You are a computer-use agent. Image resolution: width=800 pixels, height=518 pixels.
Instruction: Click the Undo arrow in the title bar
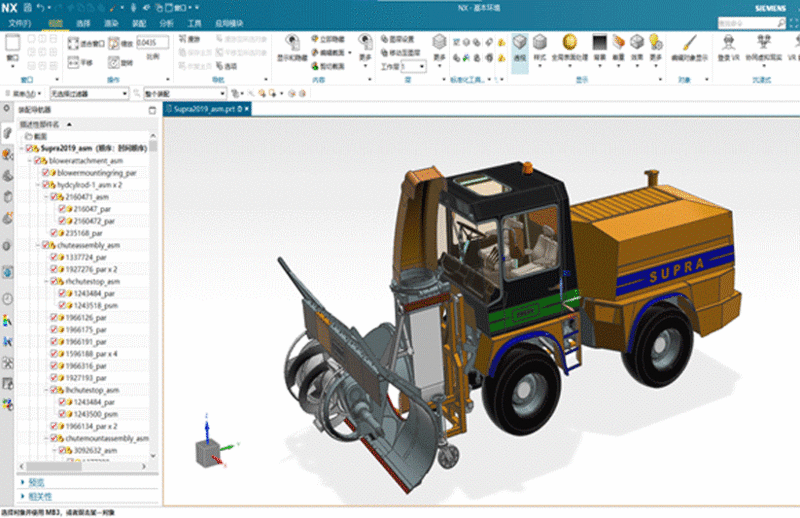(40, 8)
